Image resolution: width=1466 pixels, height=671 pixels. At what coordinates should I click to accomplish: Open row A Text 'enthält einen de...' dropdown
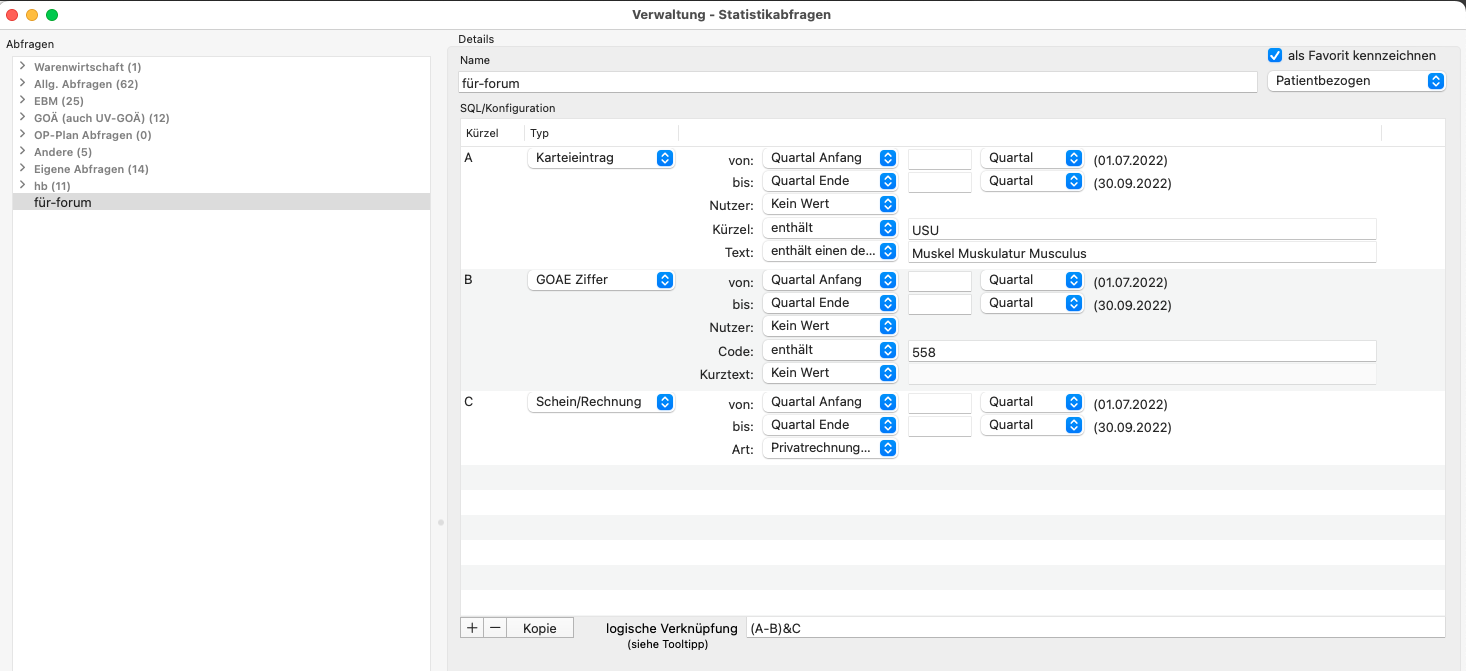click(830, 251)
